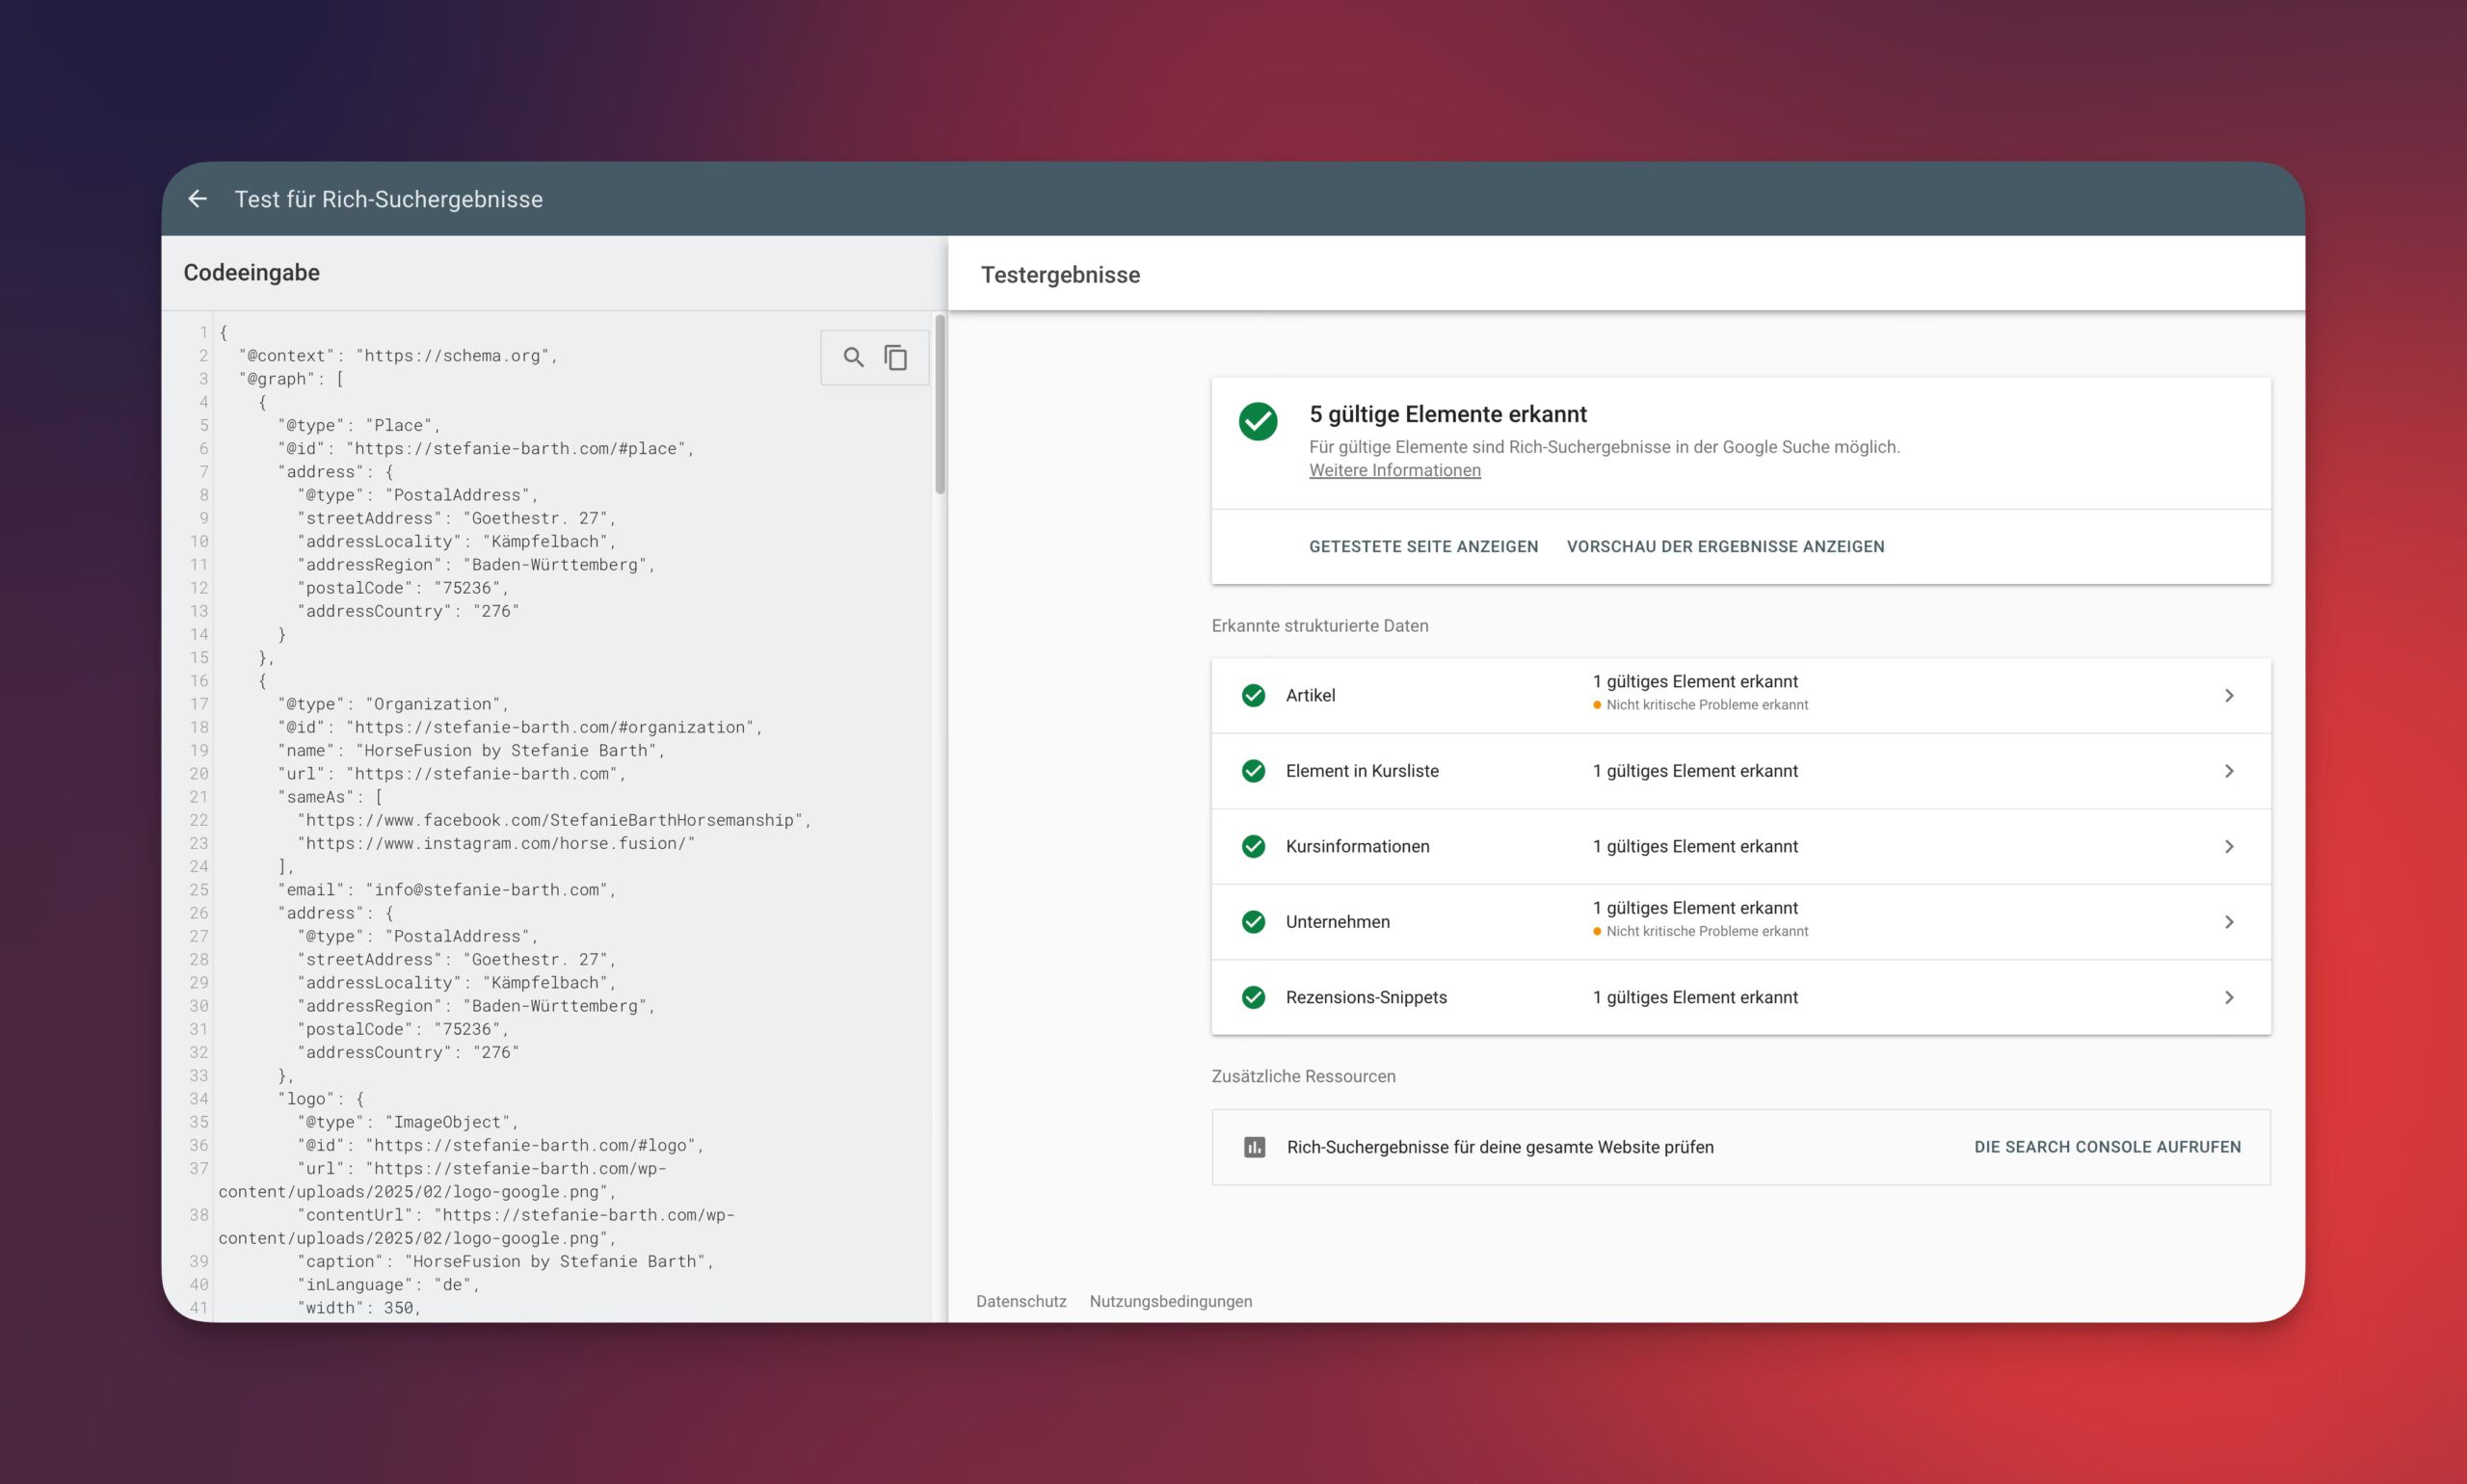Open the Nutzungsbedingungen footer link
2467x1484 pixels.
pos(1170,1301)
